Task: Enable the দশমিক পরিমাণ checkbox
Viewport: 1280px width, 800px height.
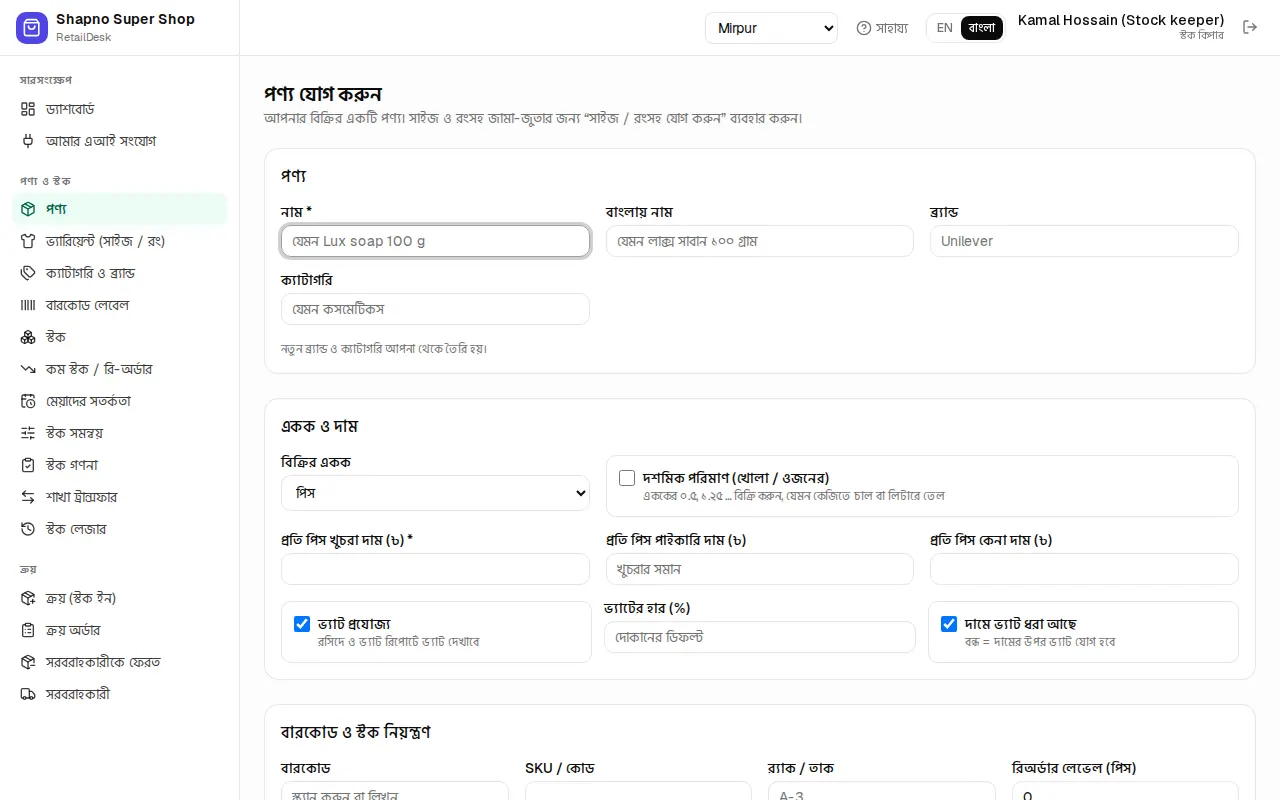Action: pyautogui.click(x=627, y=478)
